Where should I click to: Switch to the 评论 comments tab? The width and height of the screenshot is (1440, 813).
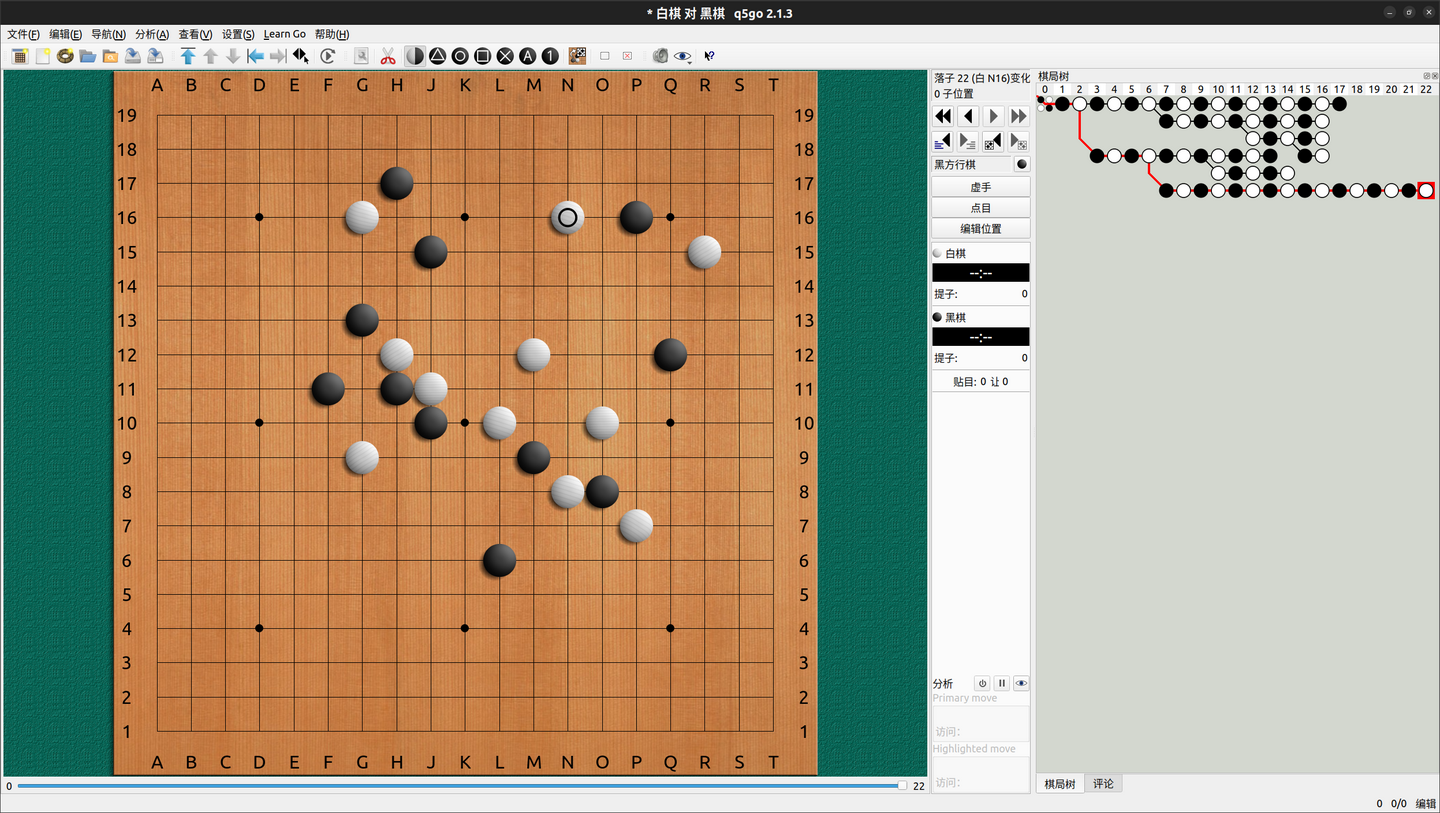(x=1103, y=784)
